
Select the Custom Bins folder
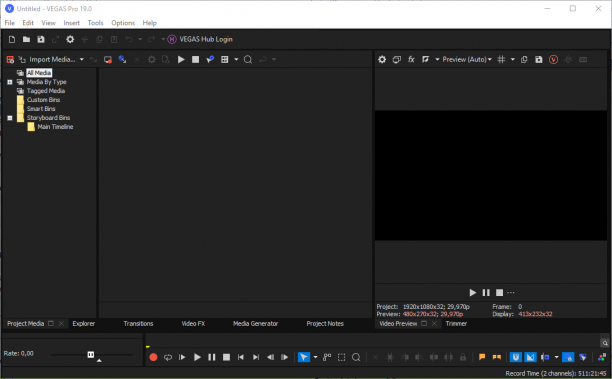tap(43, 100)
